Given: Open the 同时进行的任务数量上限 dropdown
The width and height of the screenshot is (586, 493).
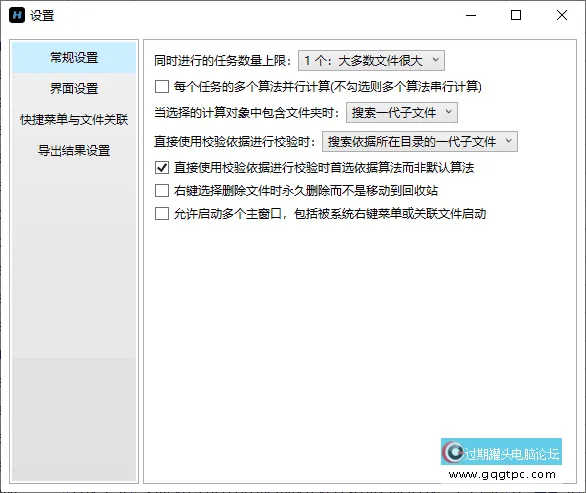Looking at the screenshot, I should (371, 61).
